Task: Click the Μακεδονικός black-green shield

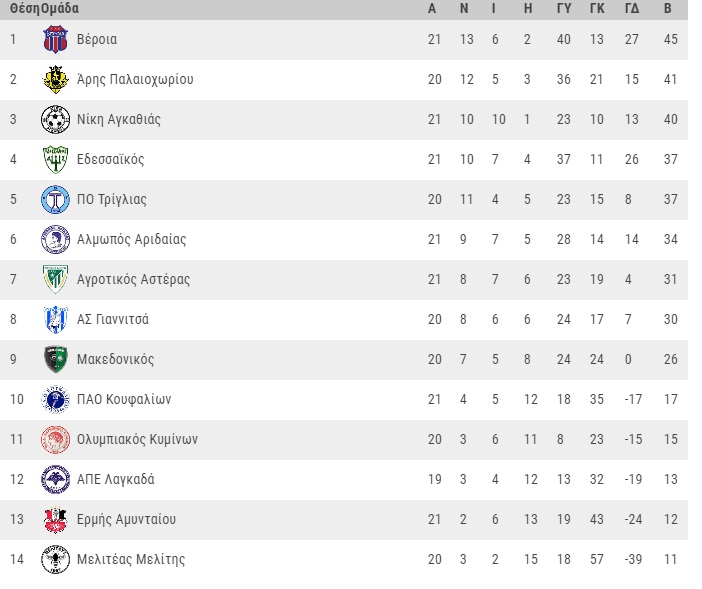Action: pyautogui.click(x=56, y=359)
